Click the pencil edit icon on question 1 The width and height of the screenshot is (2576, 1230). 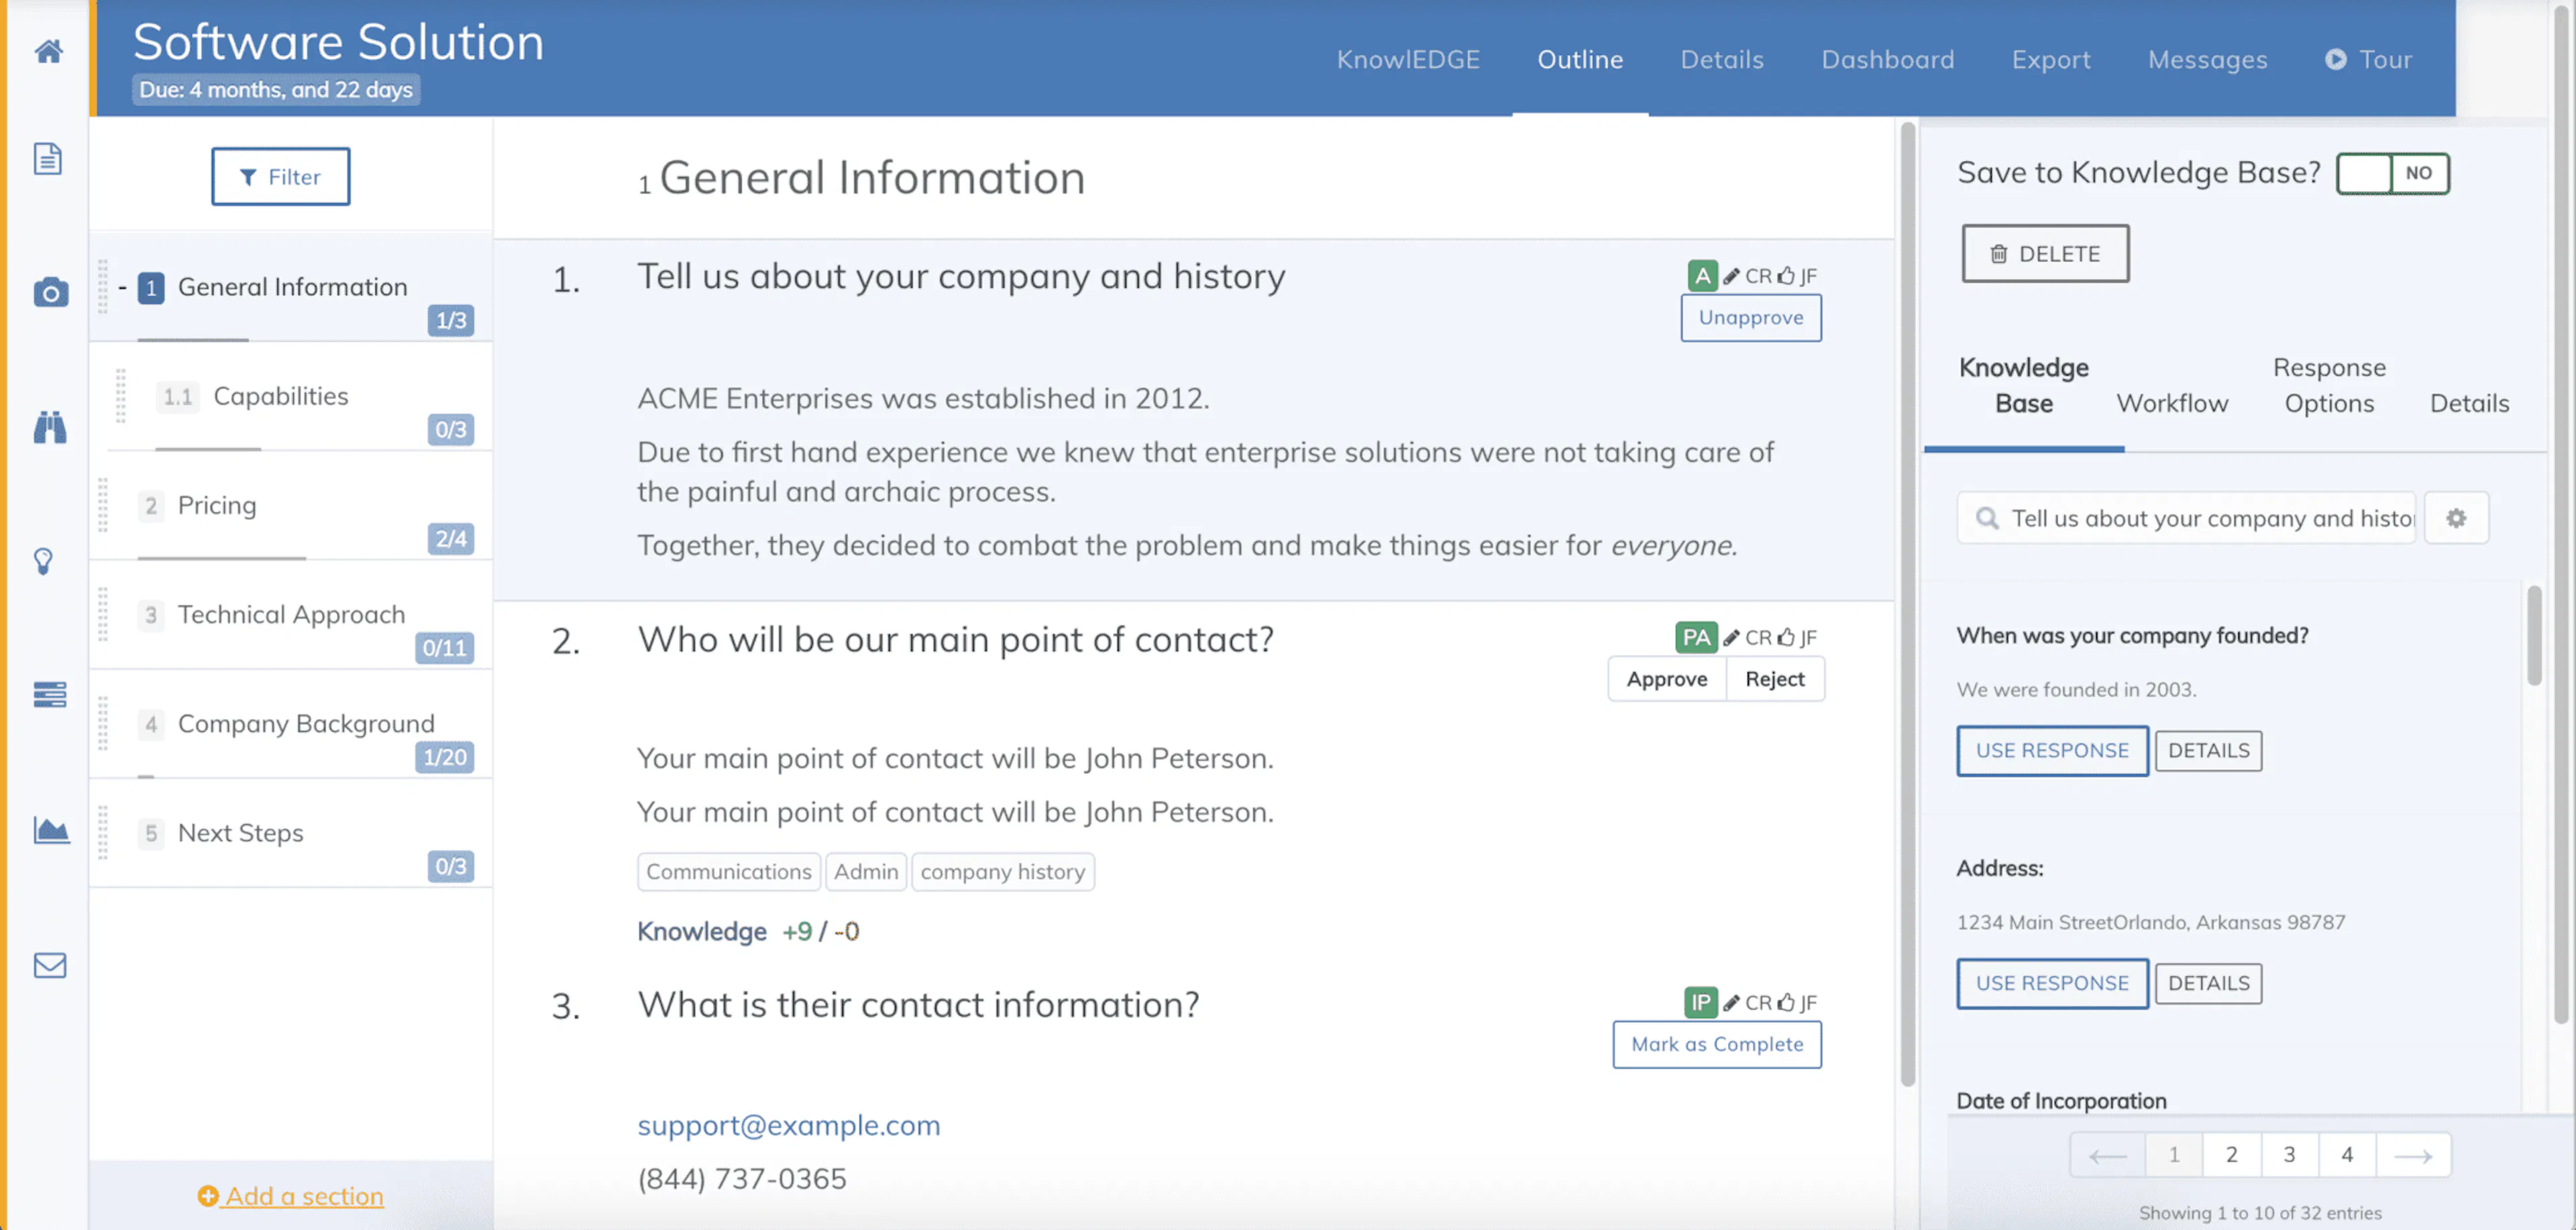coord(1731,276)
